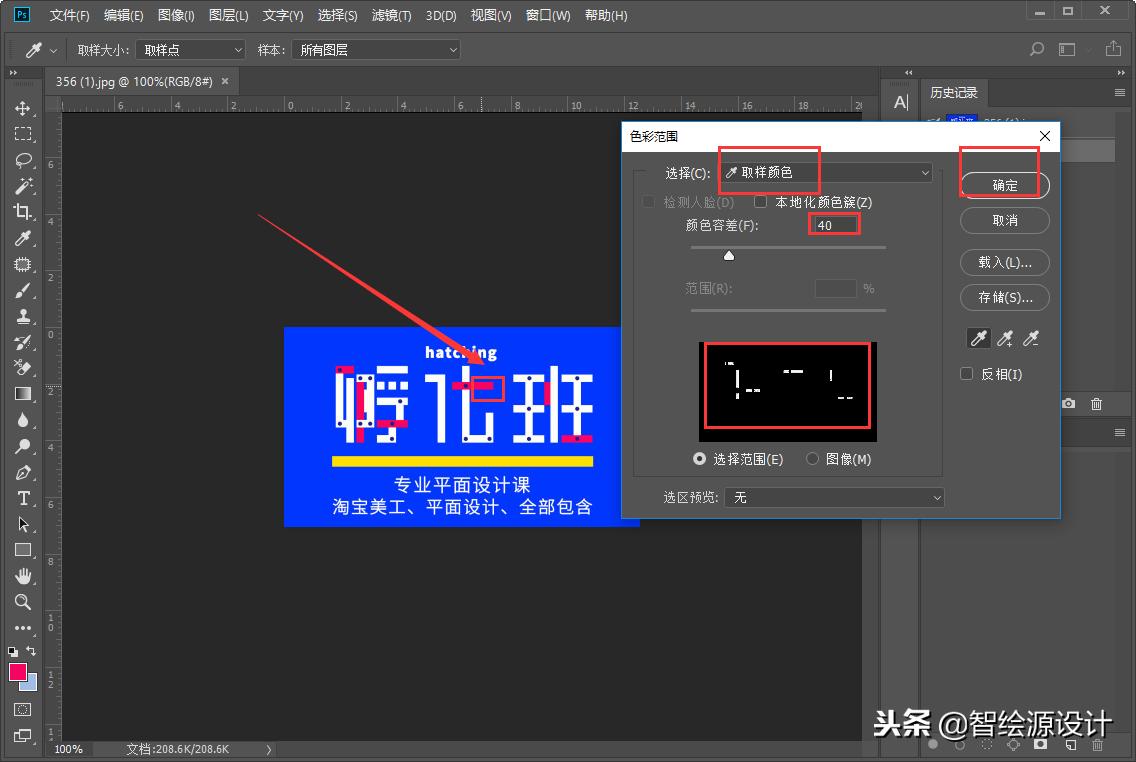Screen dimensions: 1136x762
Task: Enable the 本地化颜色簇 checkbox
Action: point(760,201)
